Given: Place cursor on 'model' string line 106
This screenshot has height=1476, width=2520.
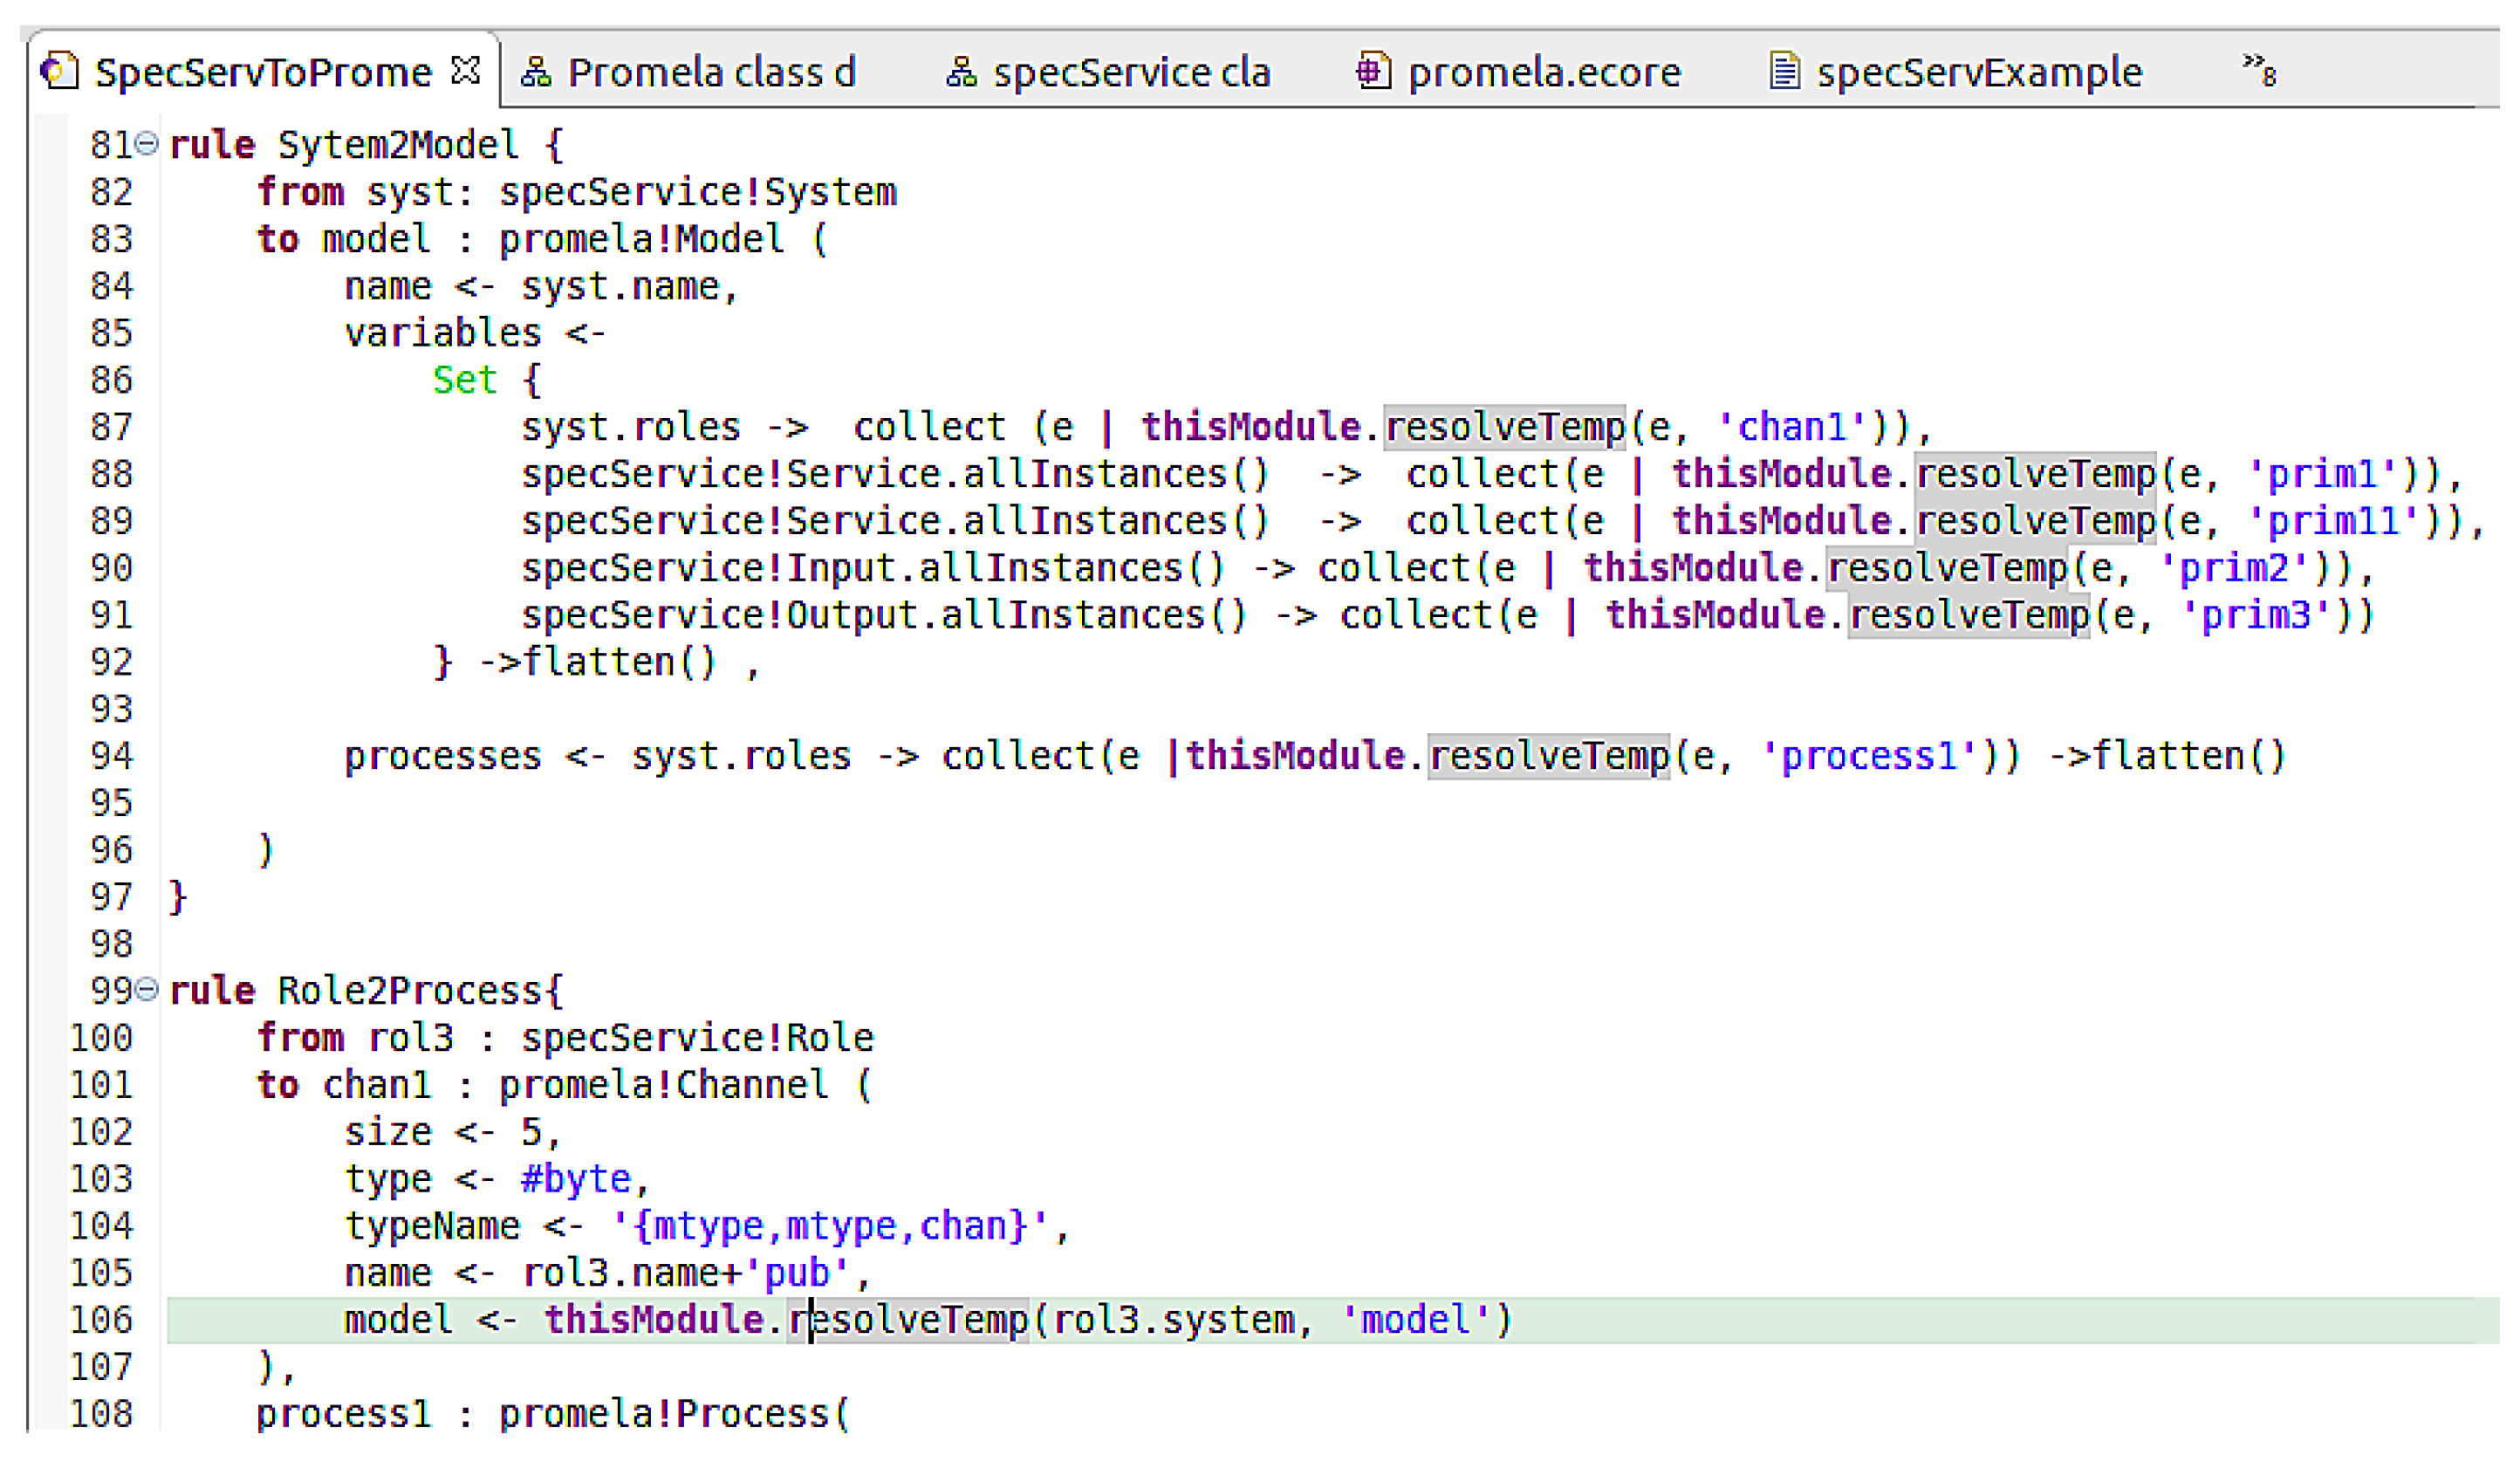Looking at the screenshot, I should click(1415, 1321).
